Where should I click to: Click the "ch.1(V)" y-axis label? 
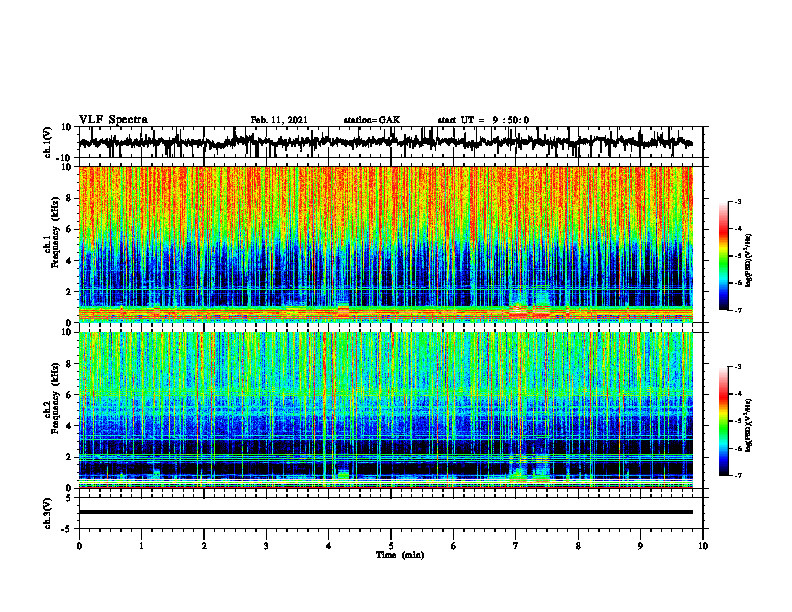[48, 142]
